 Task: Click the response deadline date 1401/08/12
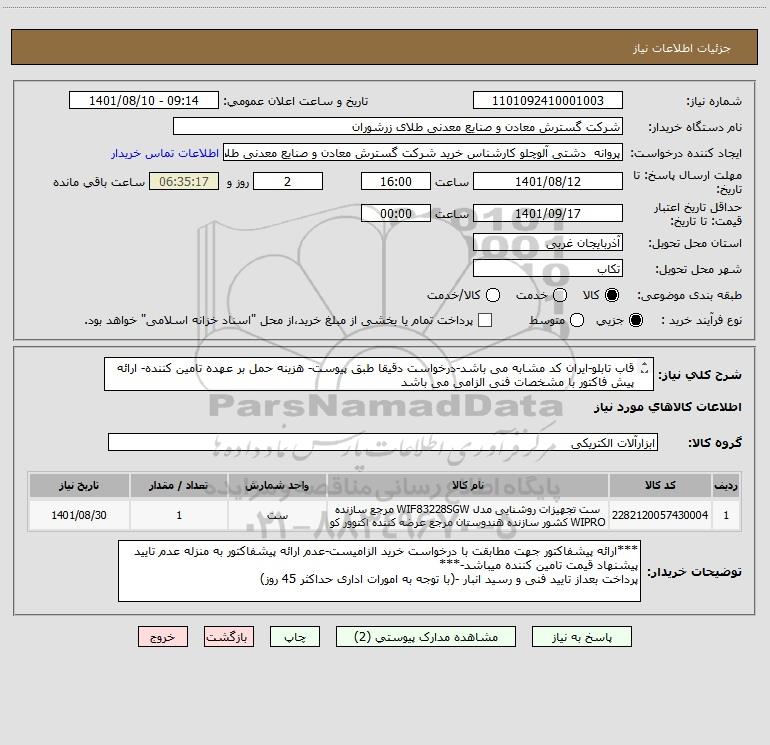click(x=548, y=181)
